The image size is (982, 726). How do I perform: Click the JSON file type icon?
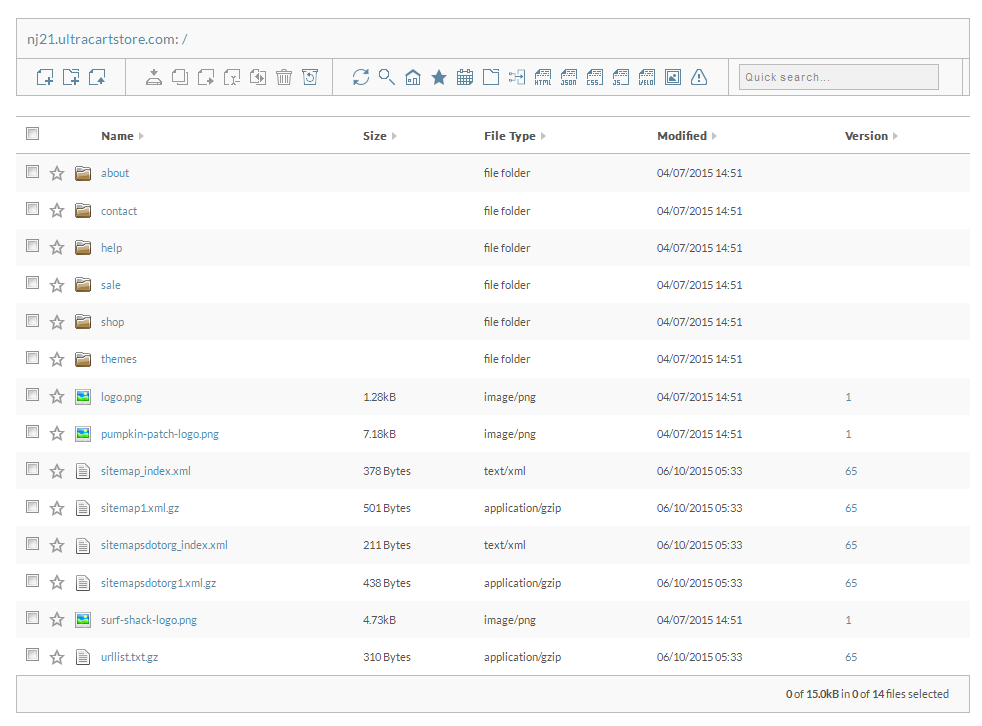(x=569, y=77)
